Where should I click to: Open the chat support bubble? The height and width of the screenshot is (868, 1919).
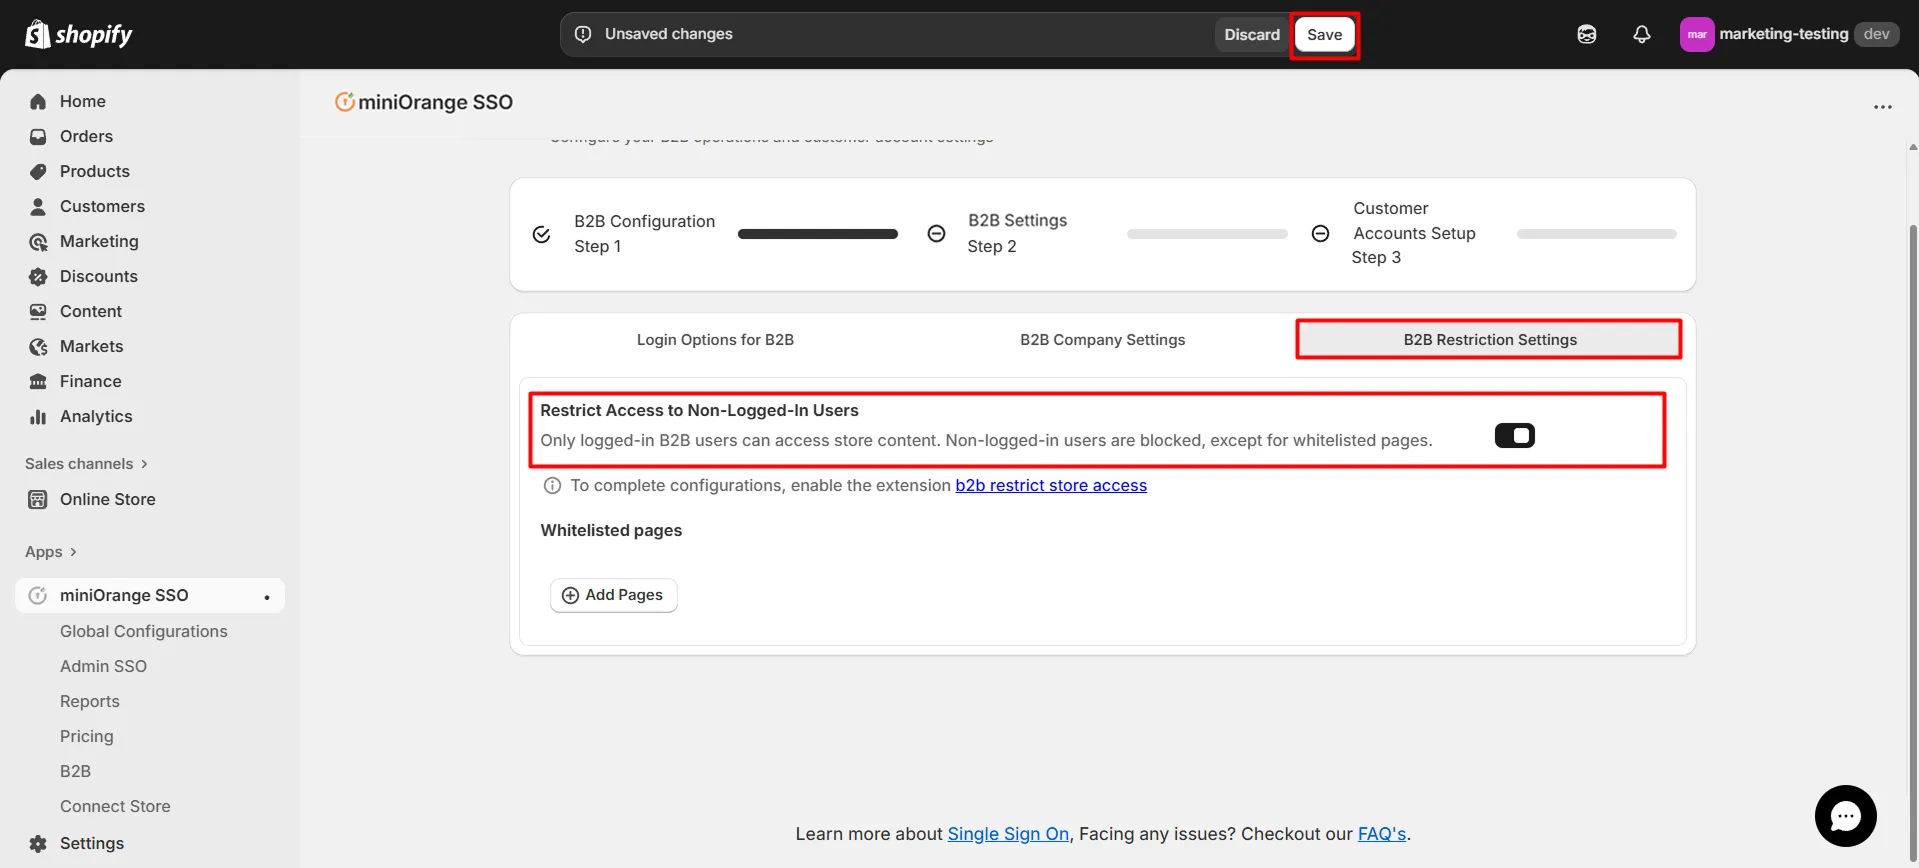point(1846,816)
